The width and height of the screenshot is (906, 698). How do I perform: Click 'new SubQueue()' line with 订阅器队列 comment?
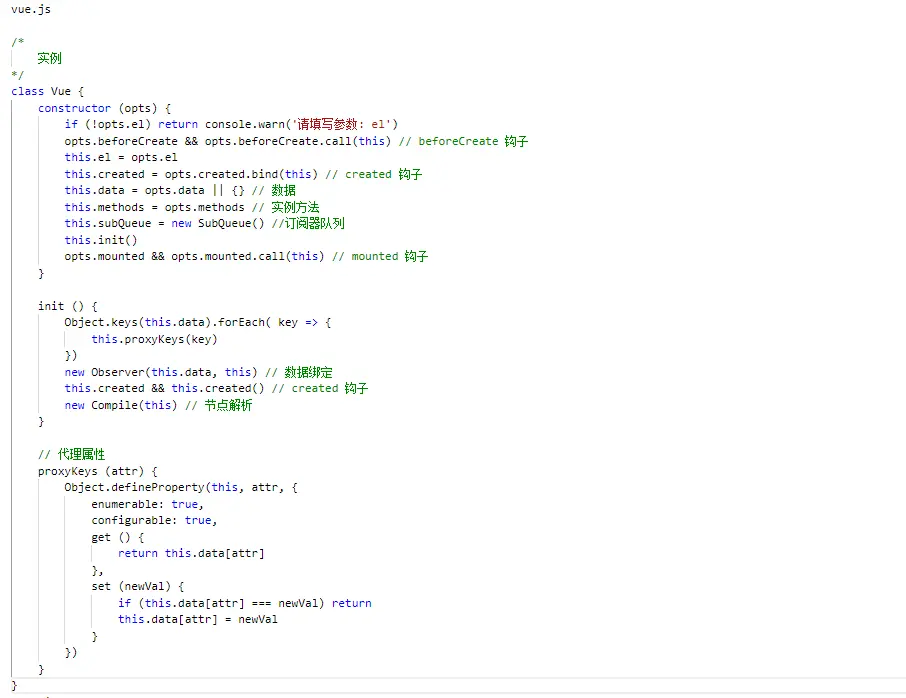pos(205,223)
